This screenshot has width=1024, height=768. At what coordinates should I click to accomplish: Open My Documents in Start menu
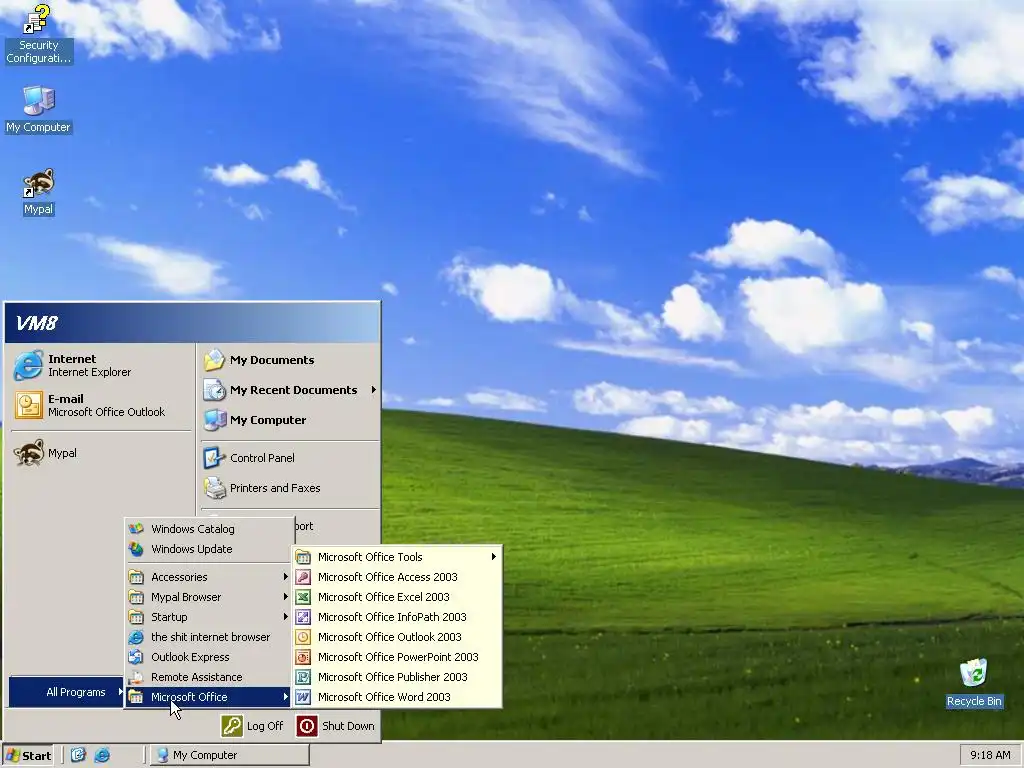(x=289, y=360)
